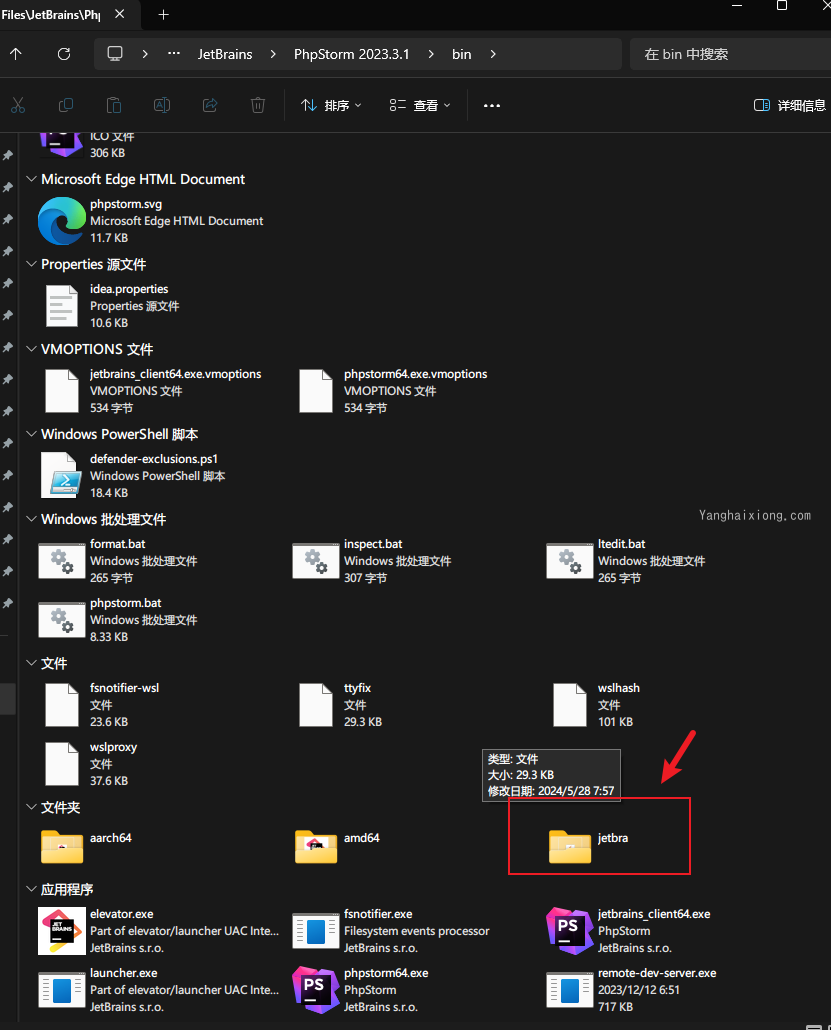The width and height of the screenshot is (831, 1030).
Task: Collapse the Properties 源文件 group
Action: tap(31, 264)
